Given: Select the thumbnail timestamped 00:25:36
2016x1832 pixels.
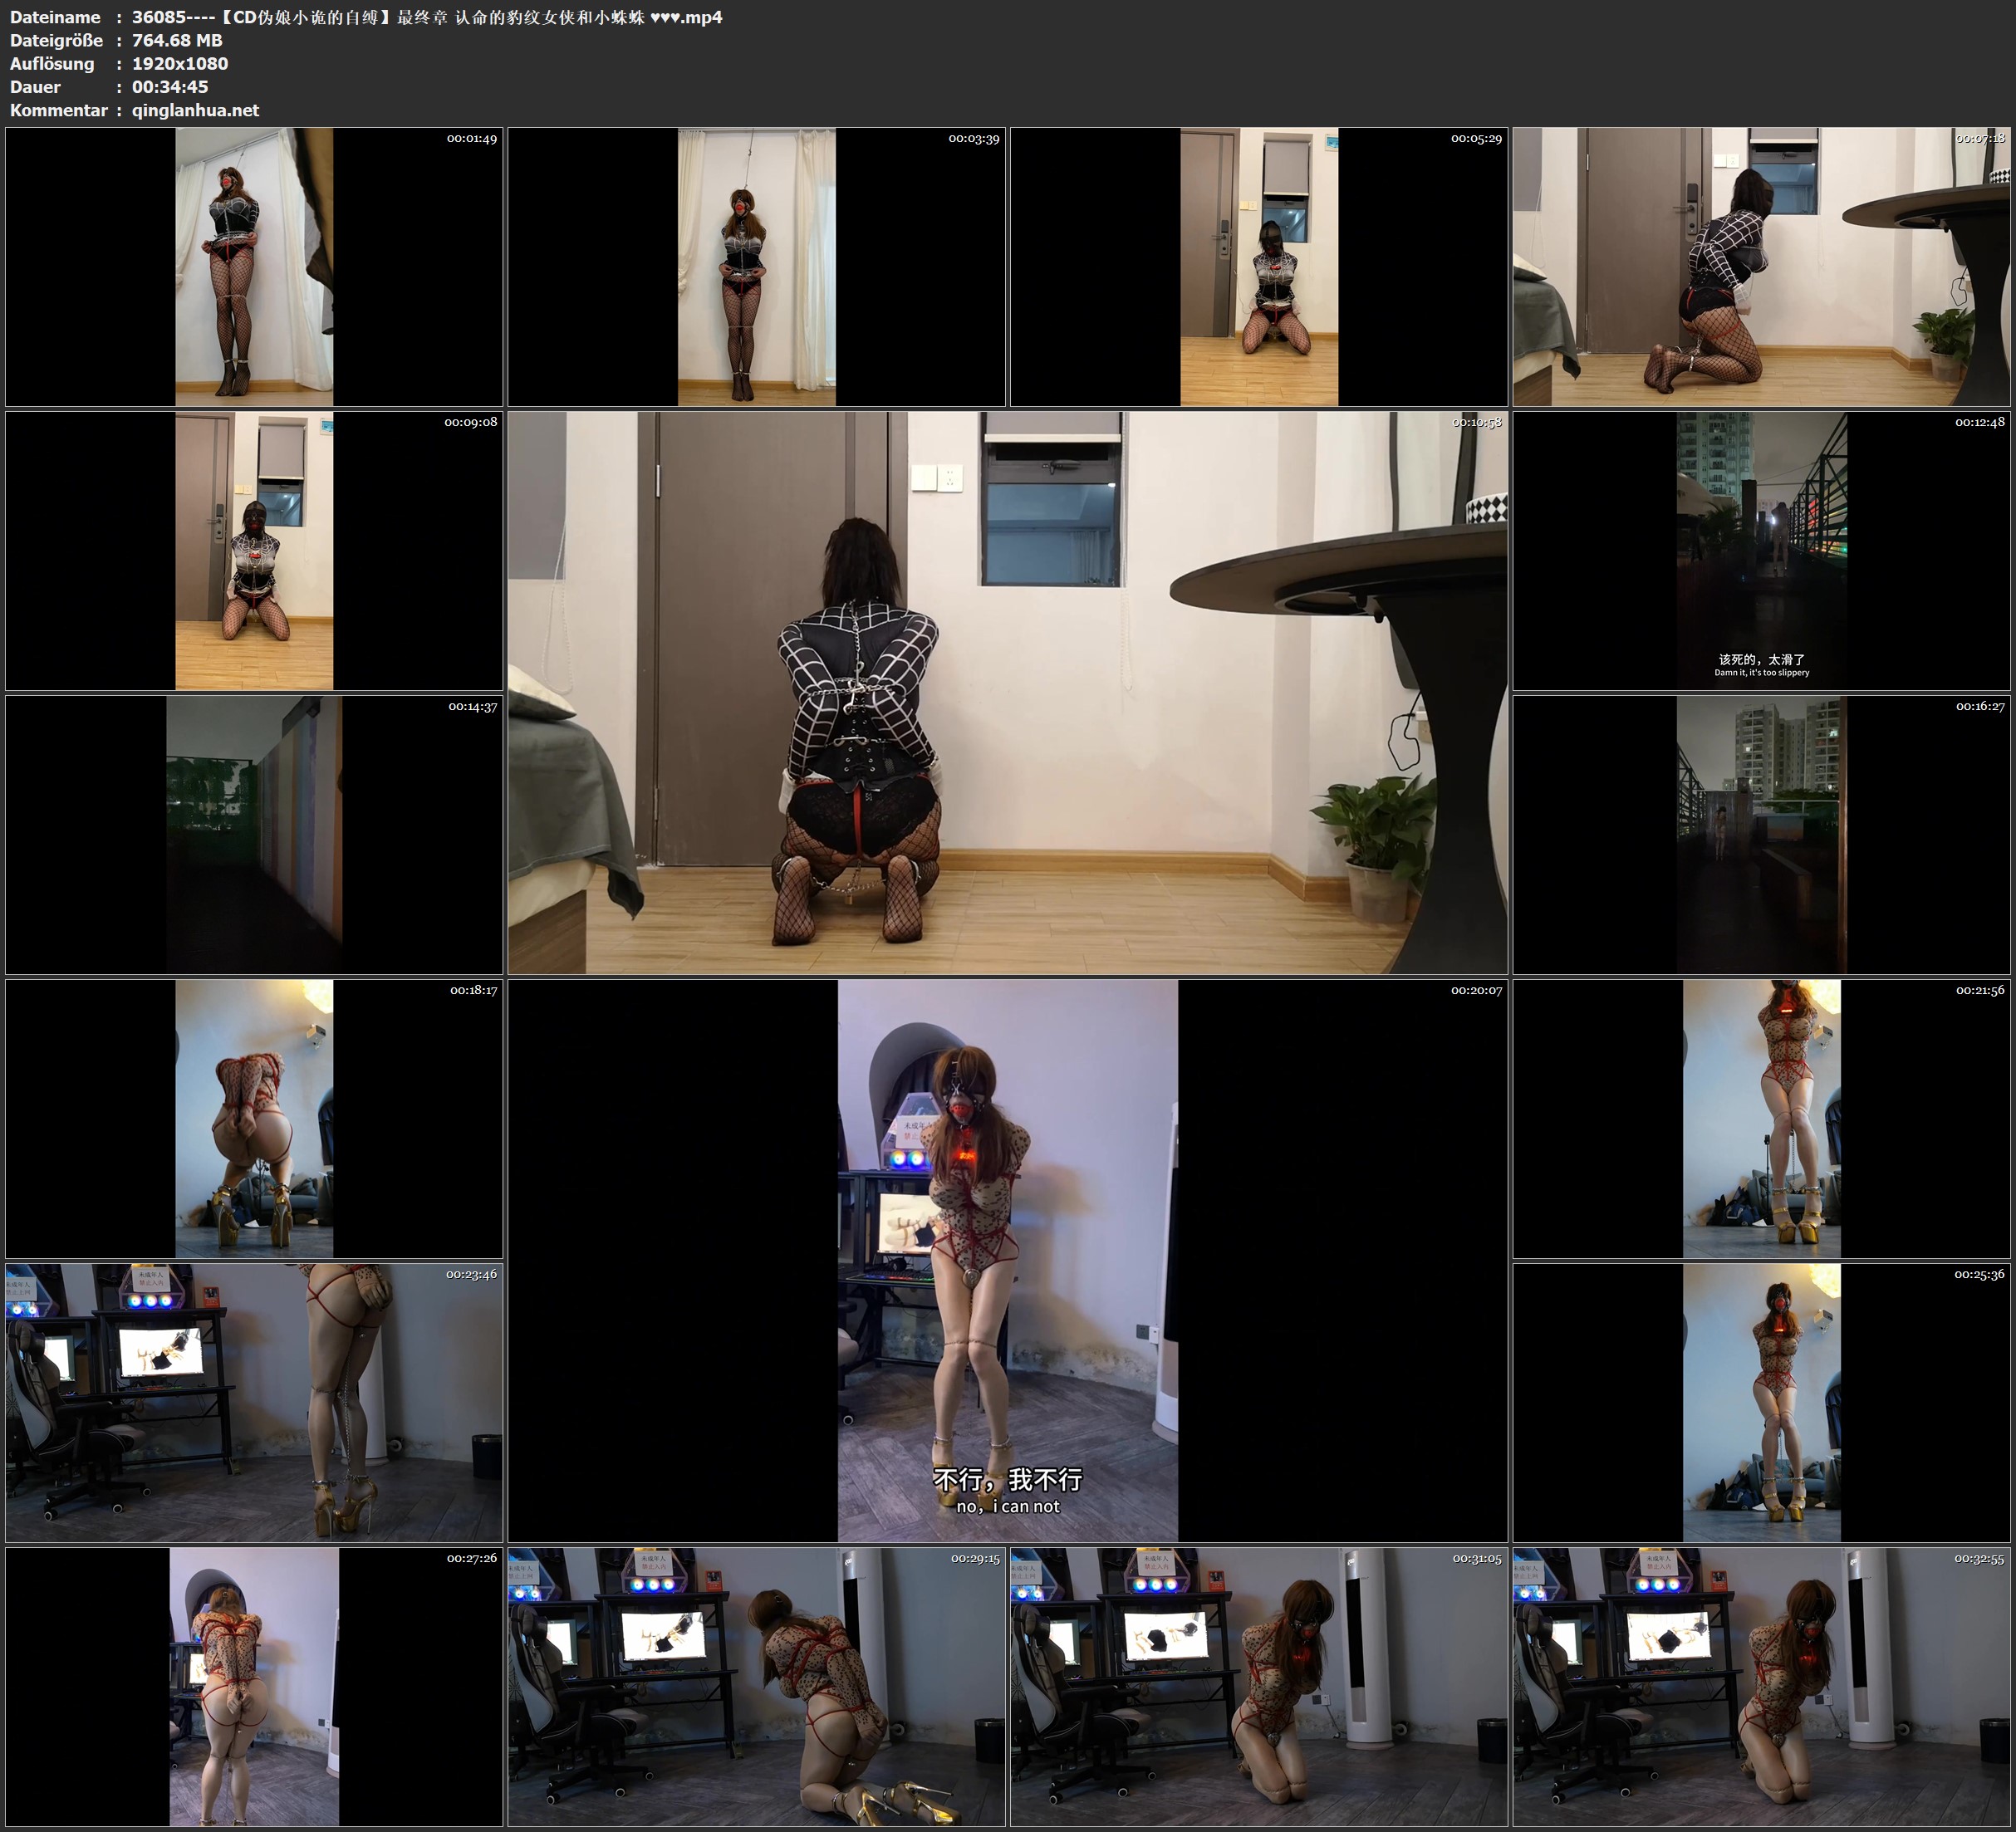Looking at the screenshot, I should (x=1762, y=1402).
